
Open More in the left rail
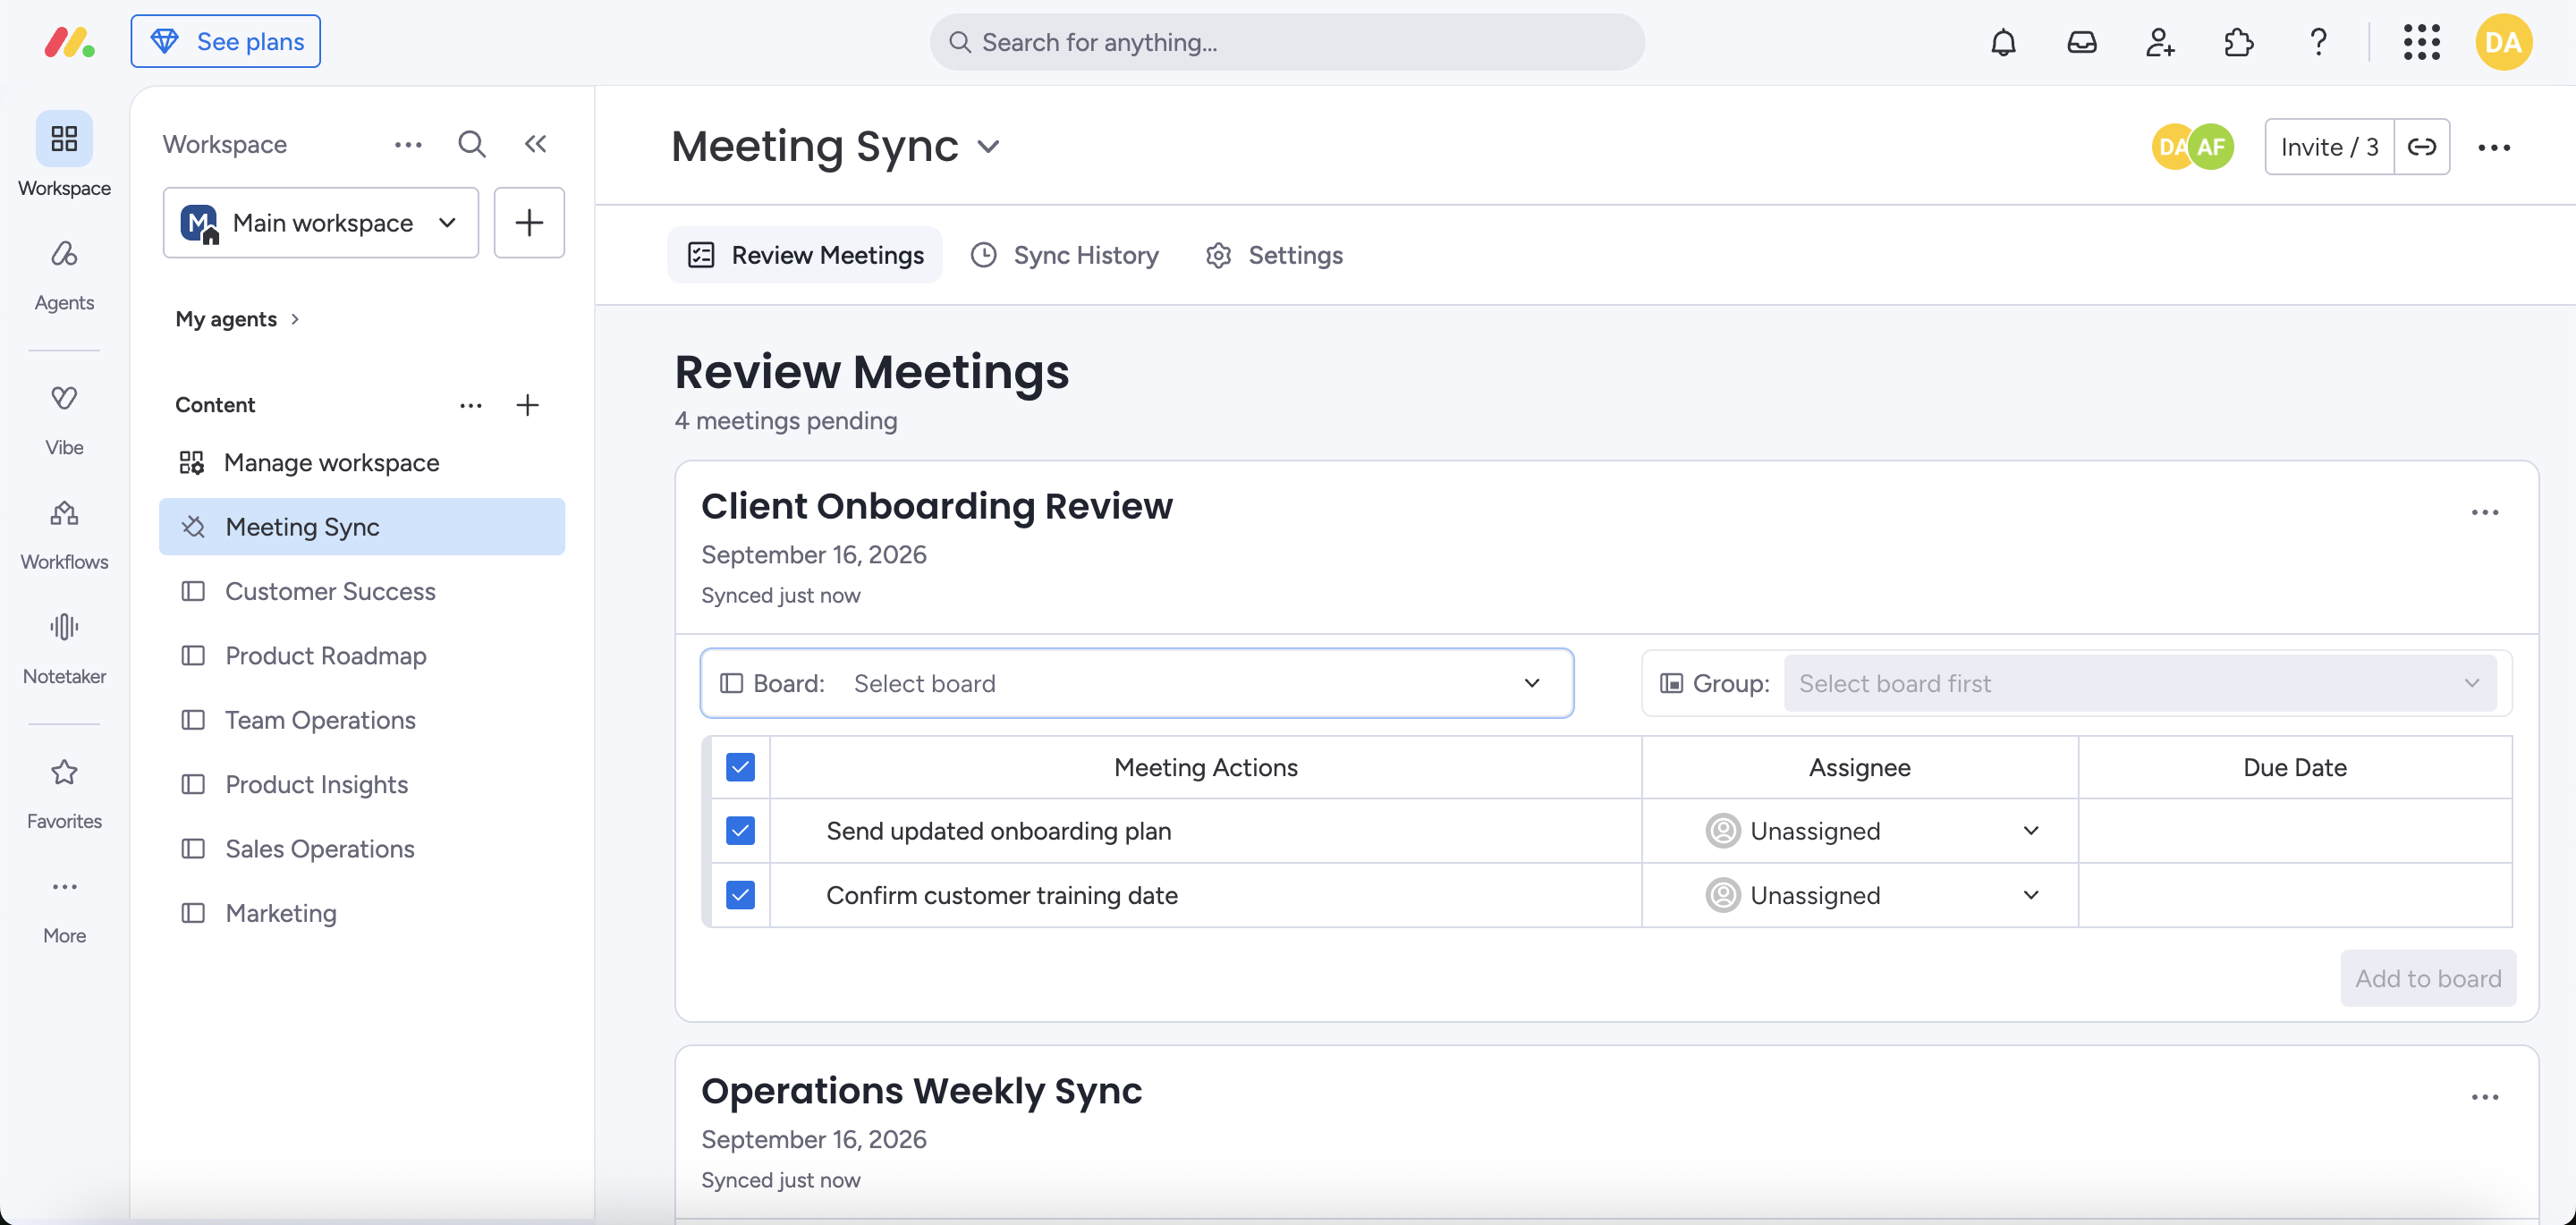tap(64, 909)
